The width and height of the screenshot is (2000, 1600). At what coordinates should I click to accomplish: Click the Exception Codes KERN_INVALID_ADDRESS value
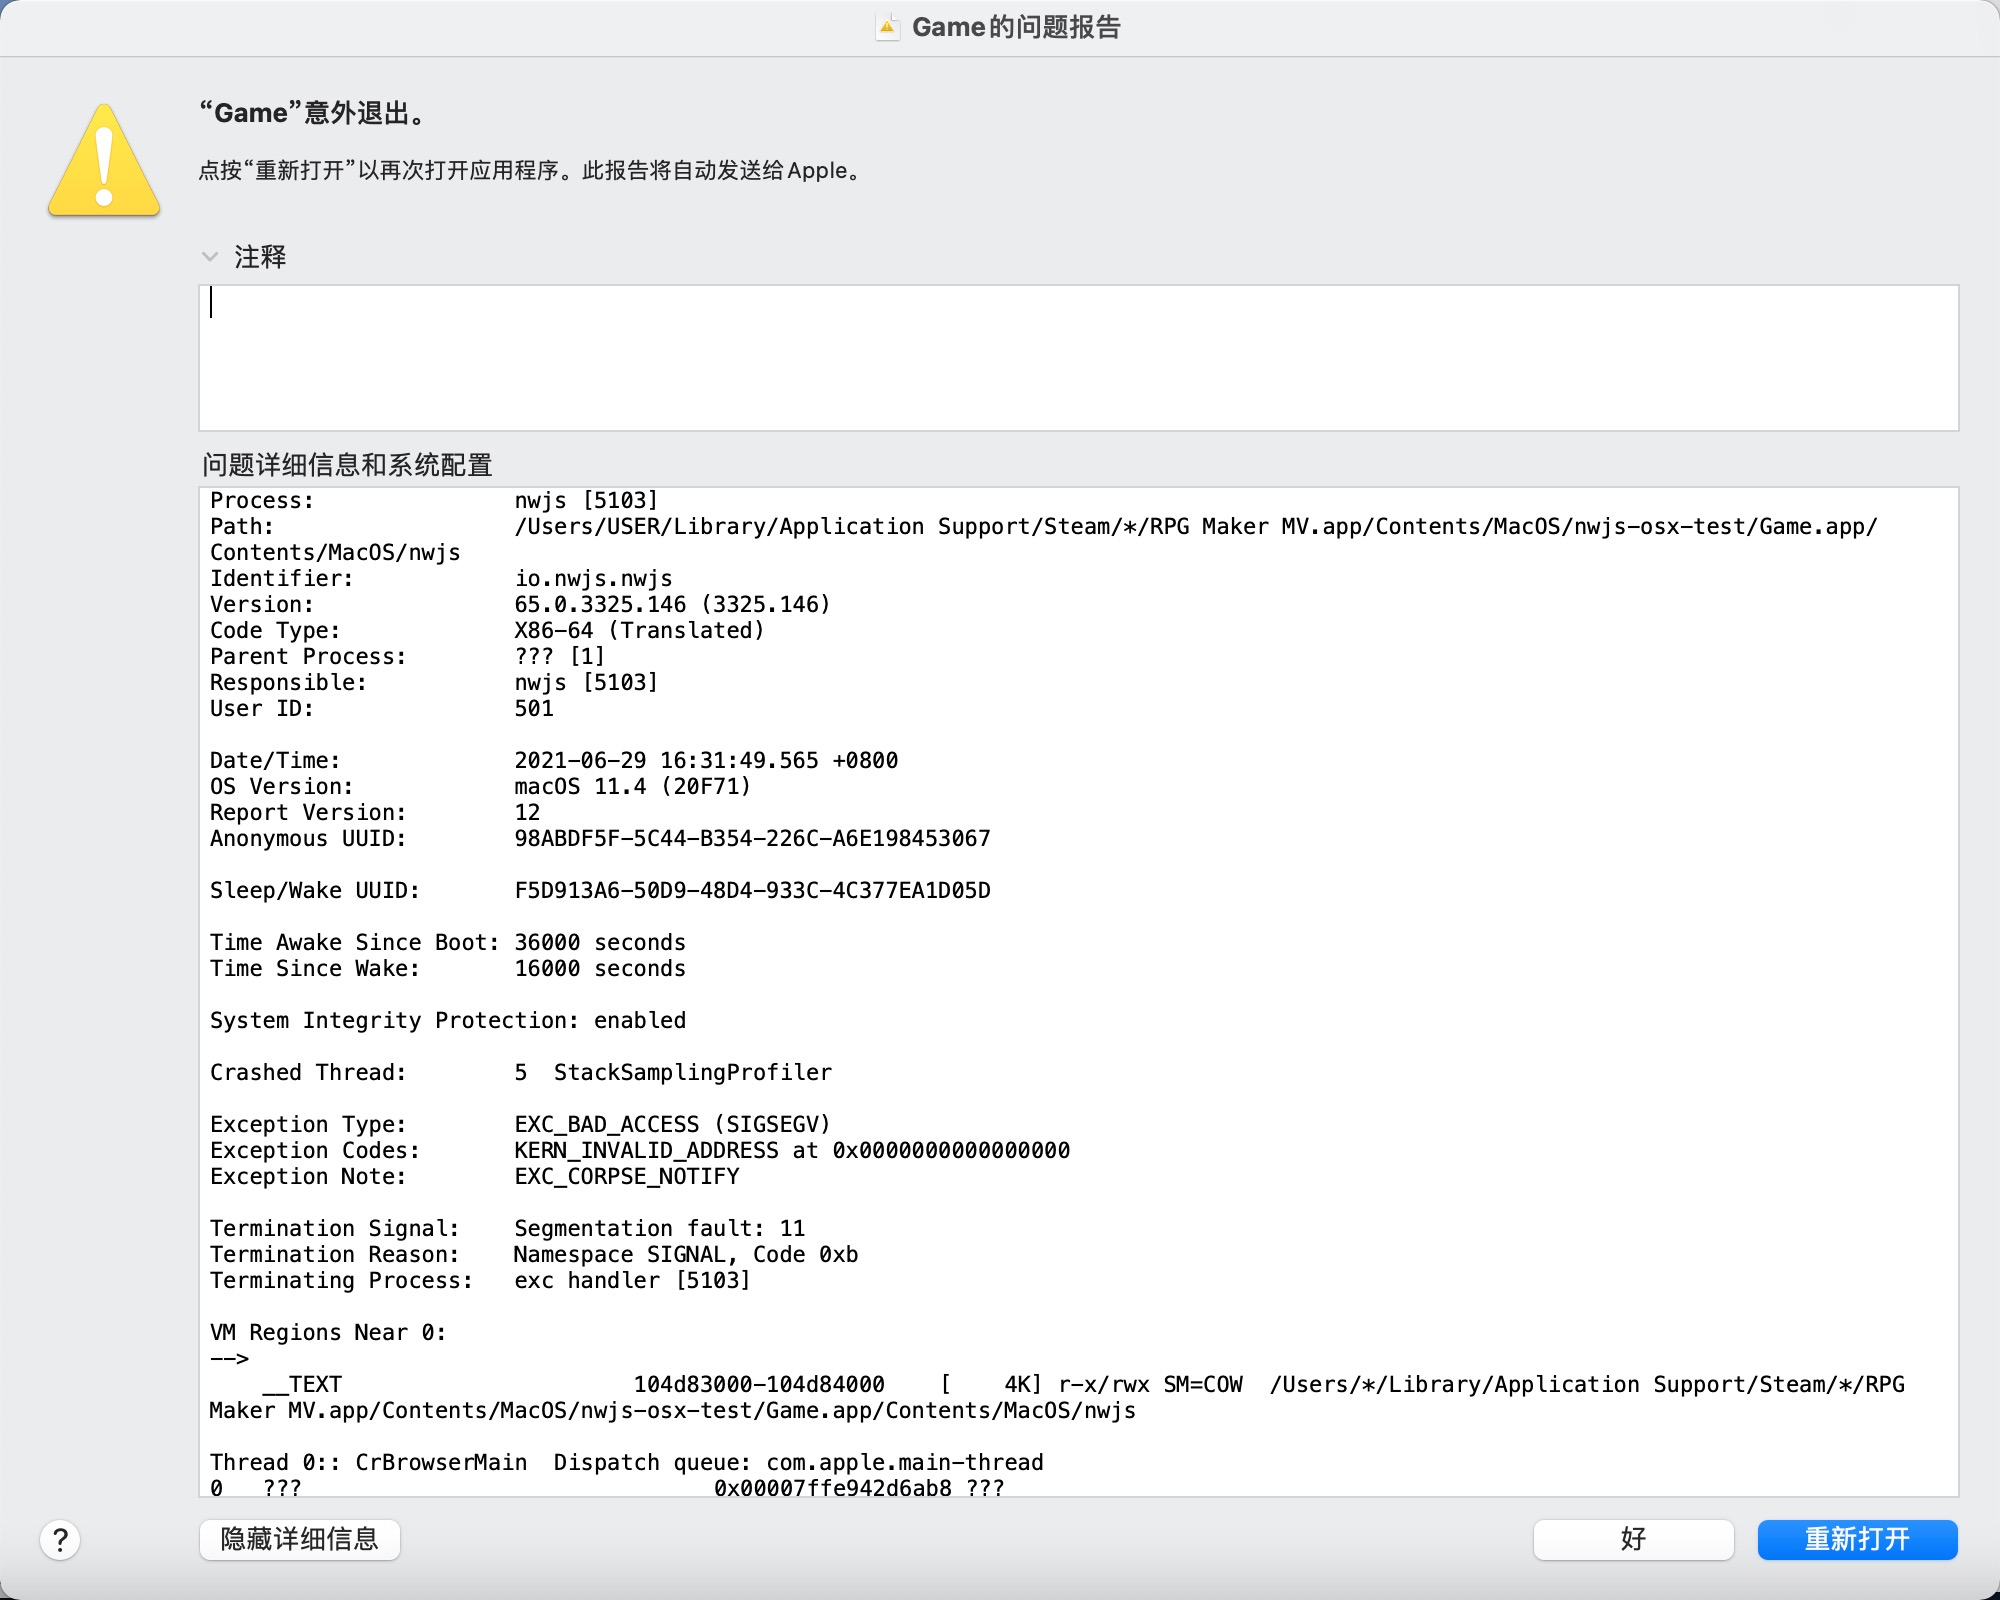click(792, 1150)
